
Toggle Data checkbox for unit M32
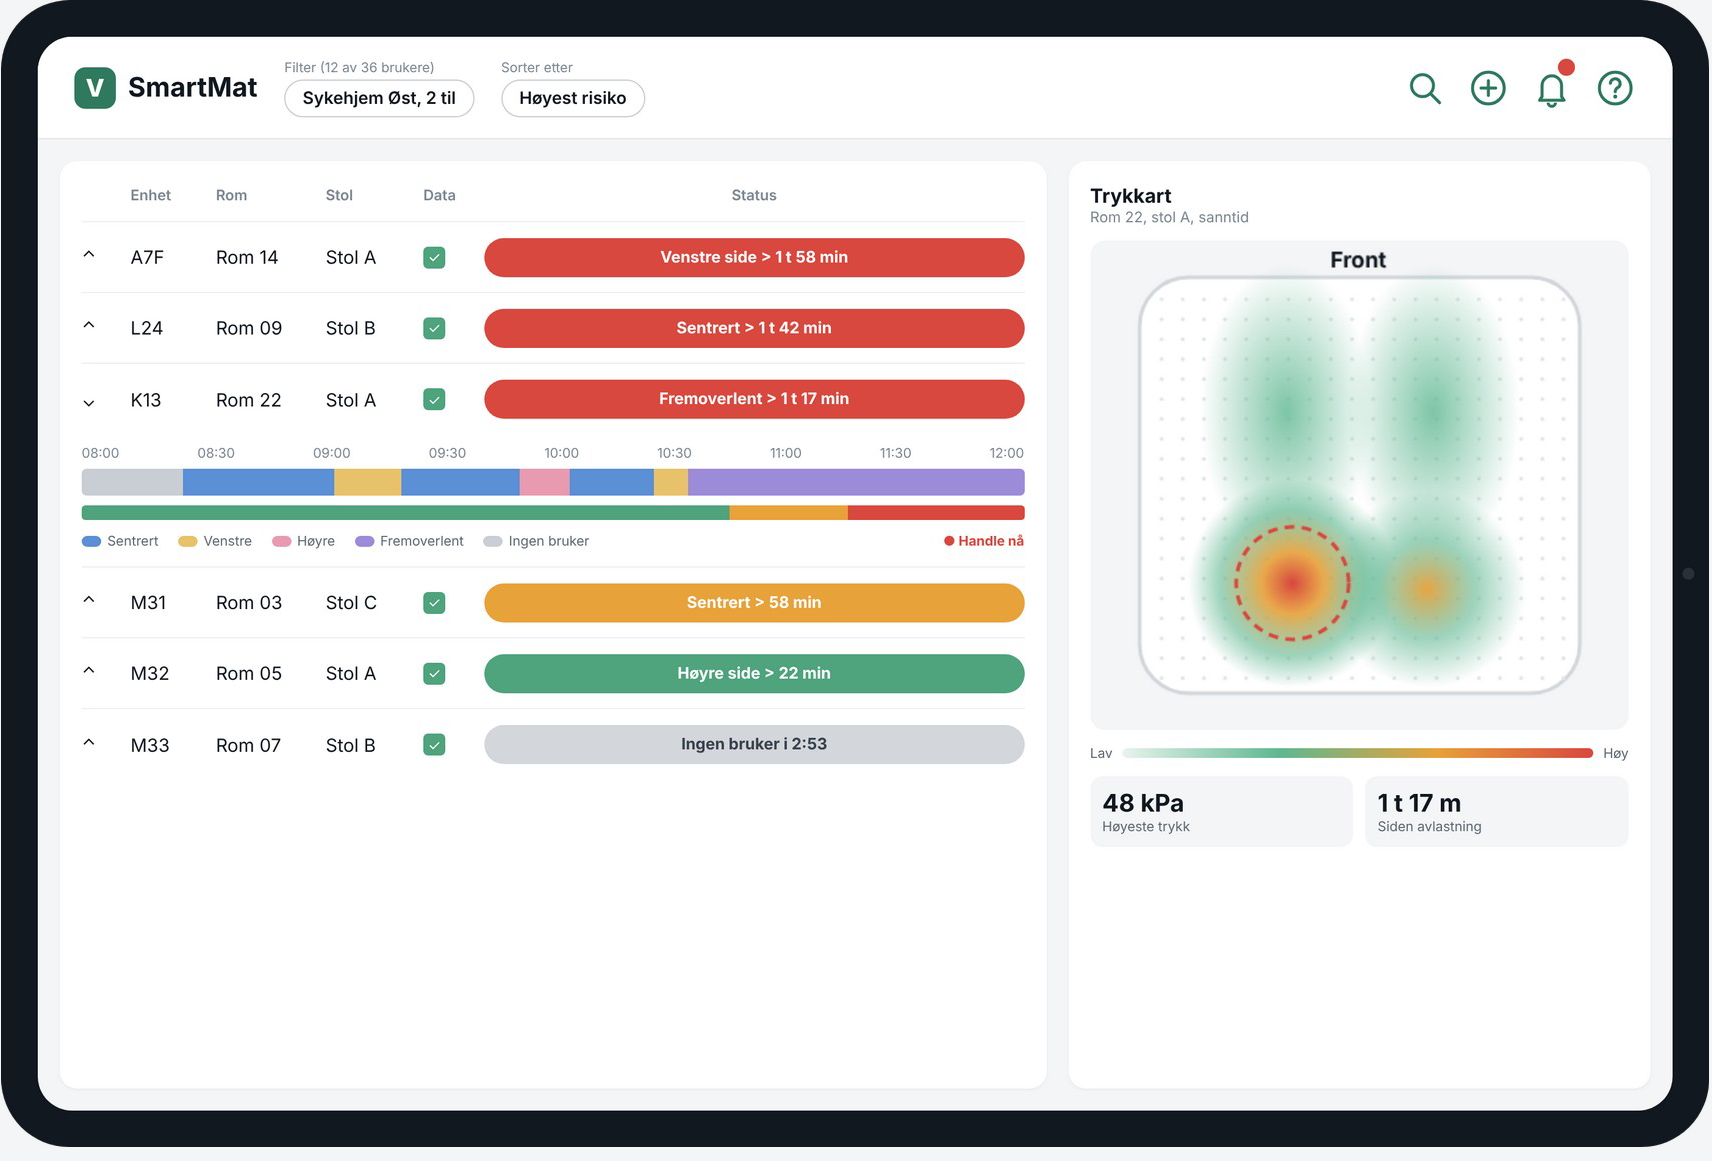tap(434, 673)
